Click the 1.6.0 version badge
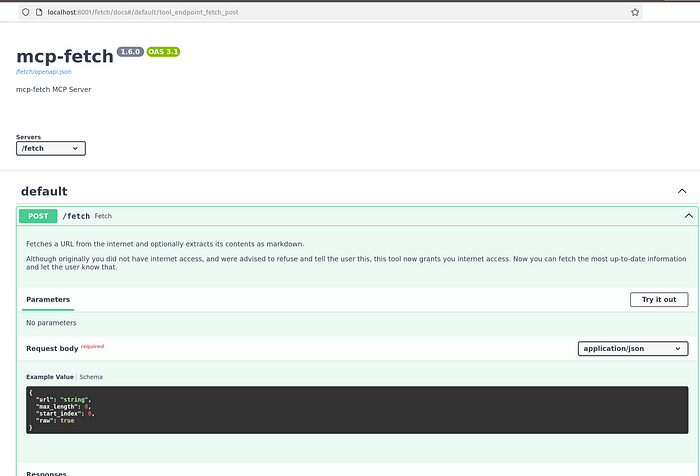The width and height of the screenshot is (700, 476). click(130, 52)
